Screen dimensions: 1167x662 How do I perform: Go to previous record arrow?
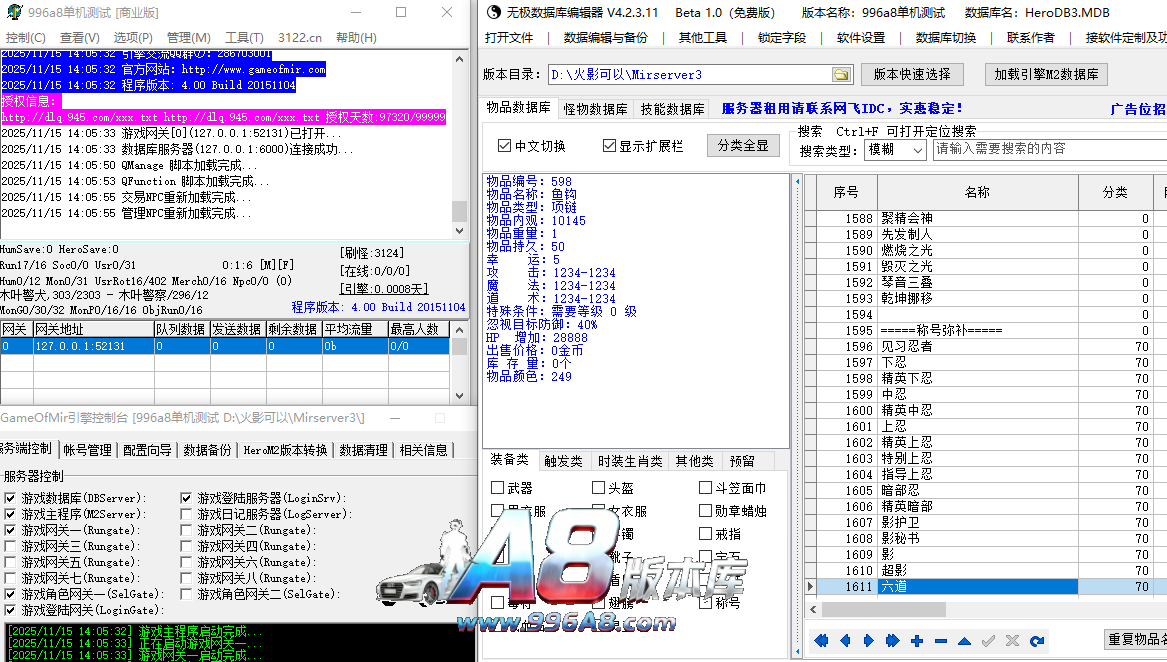(845, 640)
